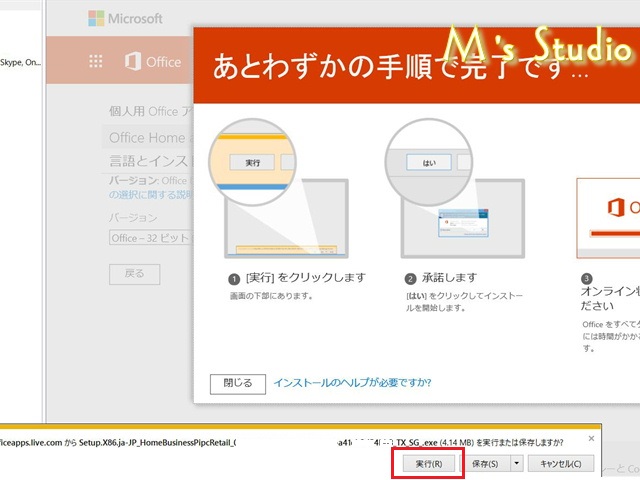640x480 pixels.
Task: Click the 画面の下部にあります text
Action: [x=271, y=296]
